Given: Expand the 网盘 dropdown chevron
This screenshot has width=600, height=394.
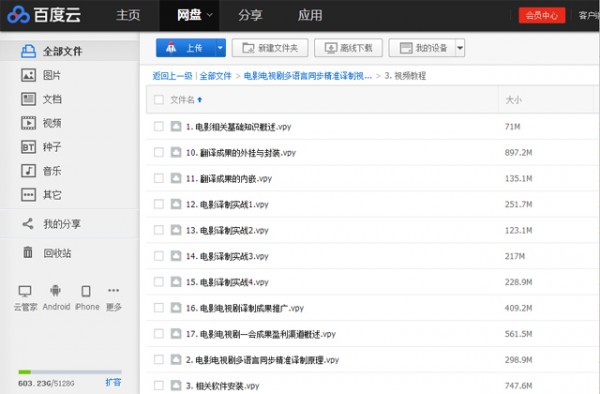Looking at the screenshot, I should (210, 15).
